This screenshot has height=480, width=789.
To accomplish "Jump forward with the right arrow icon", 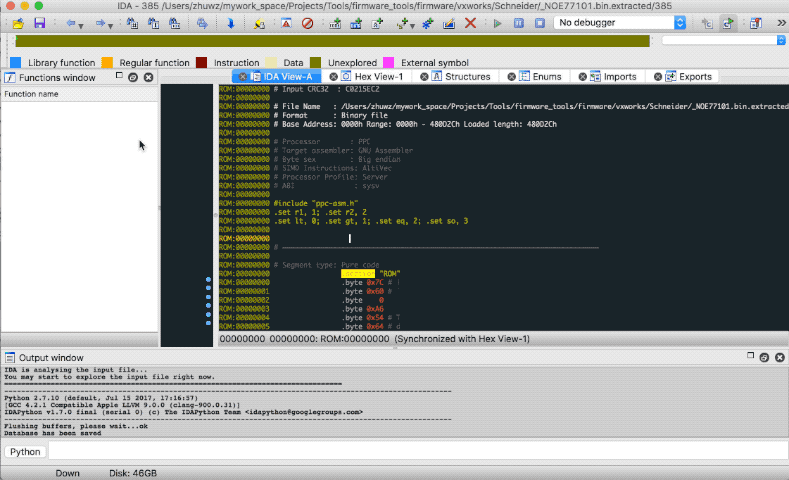I will (x=100, y=23).
